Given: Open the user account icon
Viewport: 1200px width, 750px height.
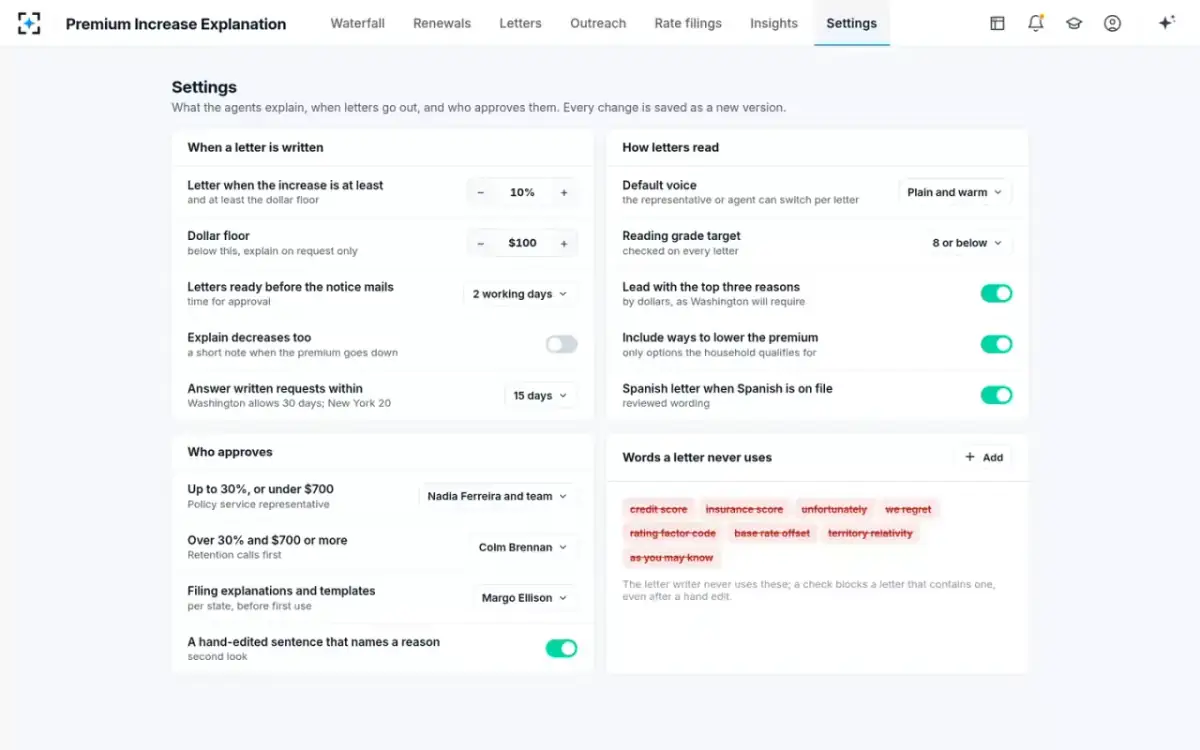Looking at the screenshot, I should tap(1112, 23).
